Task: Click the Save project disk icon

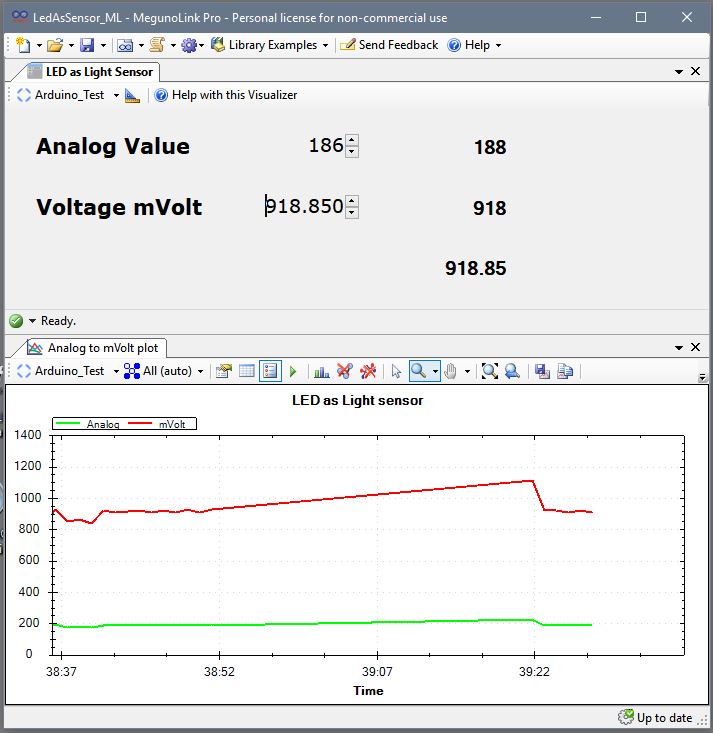Action: click(87, 45)
